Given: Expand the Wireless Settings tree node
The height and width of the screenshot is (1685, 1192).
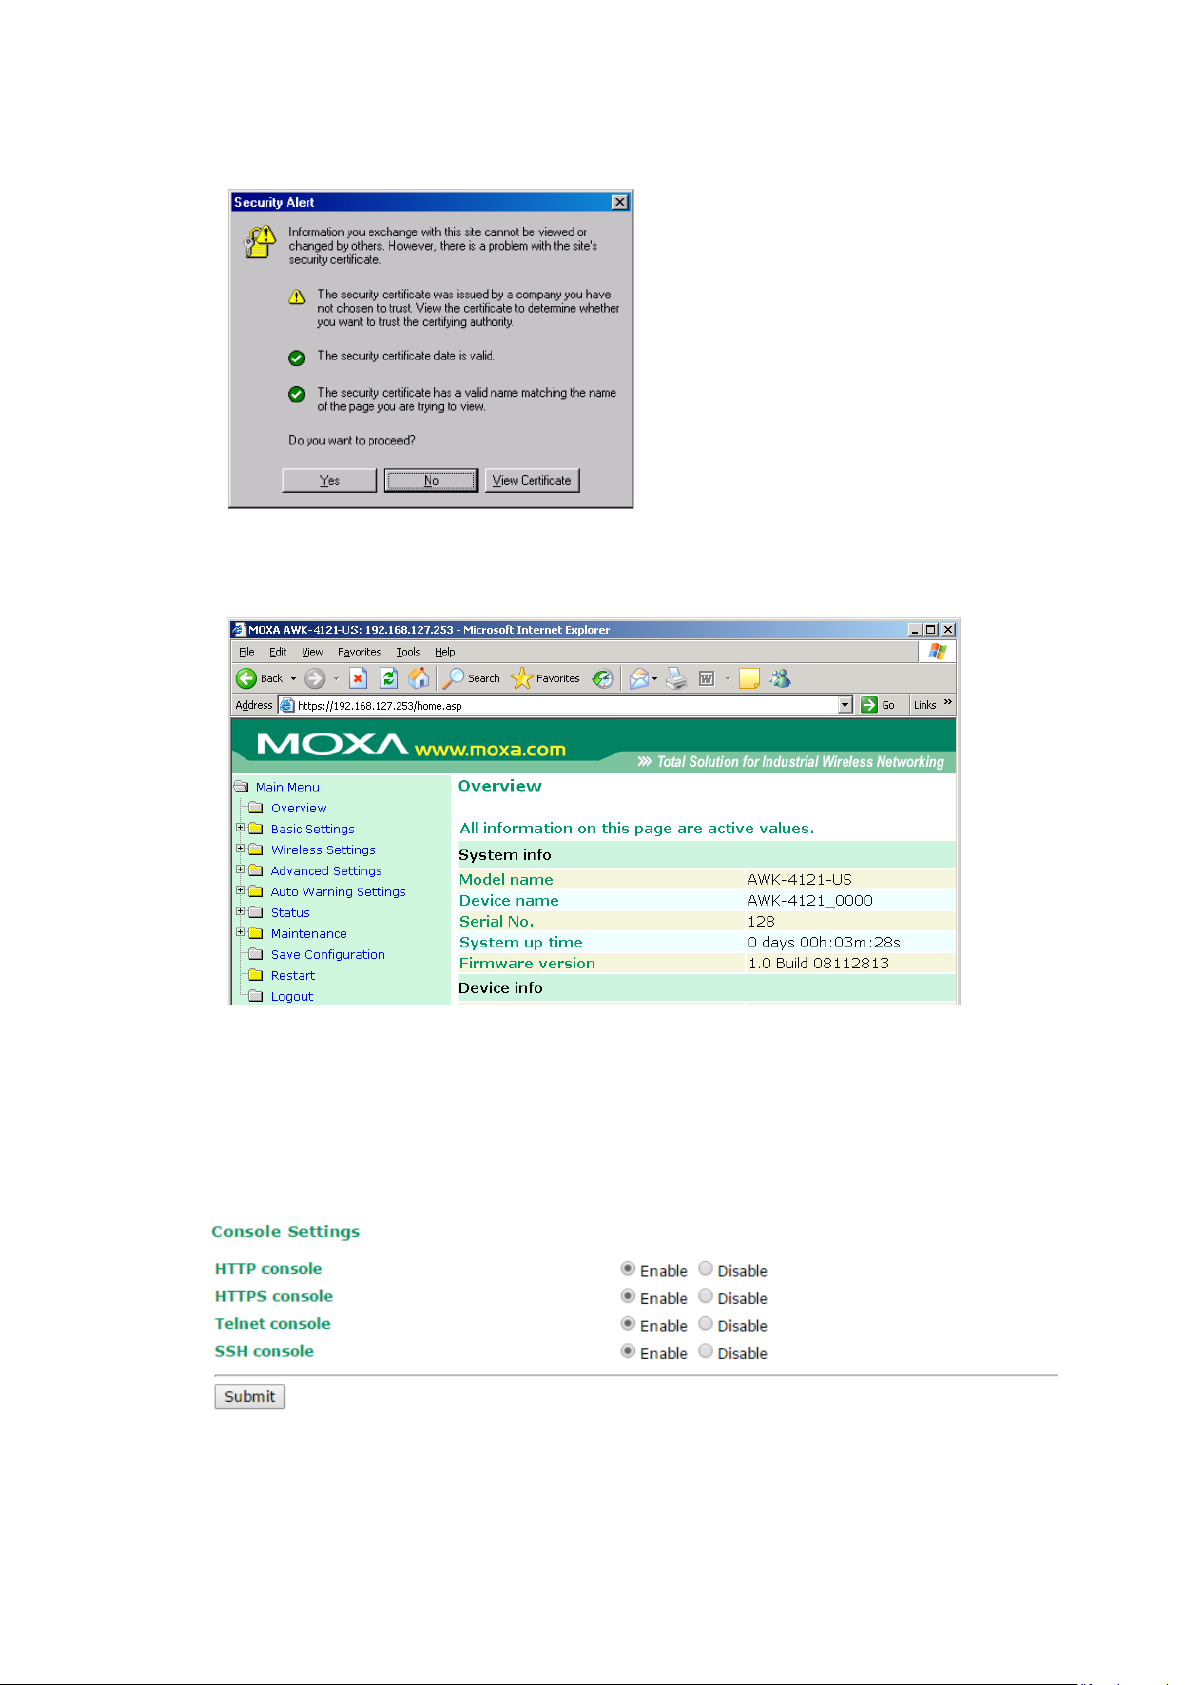Looking at the screenshot, I should (240, 849).
